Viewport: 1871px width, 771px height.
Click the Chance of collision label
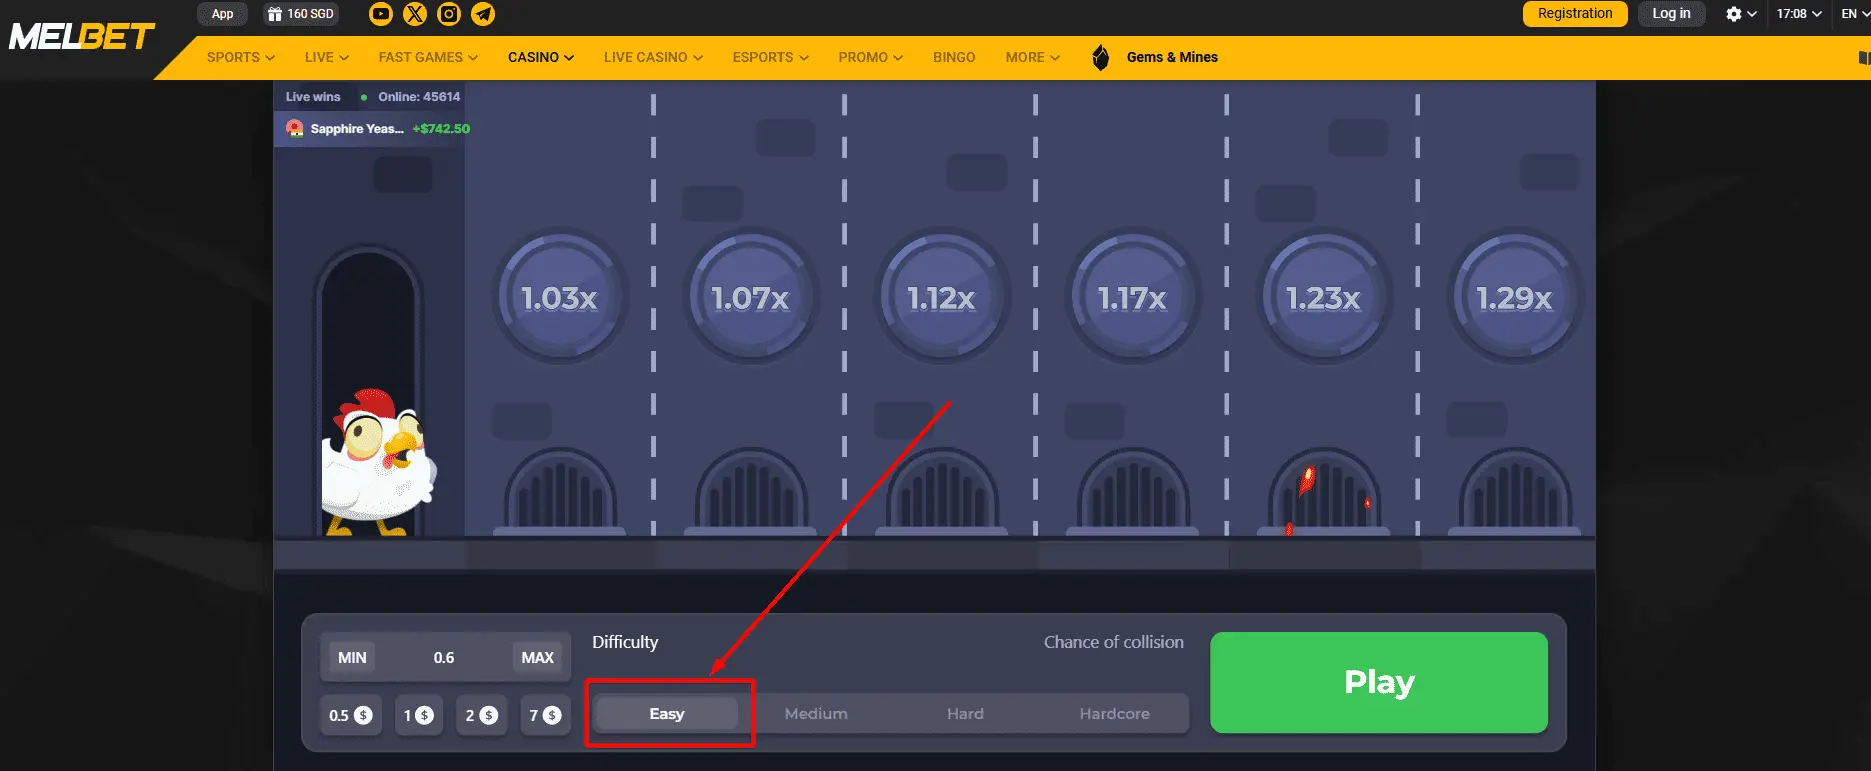(x=1114, y=642)
